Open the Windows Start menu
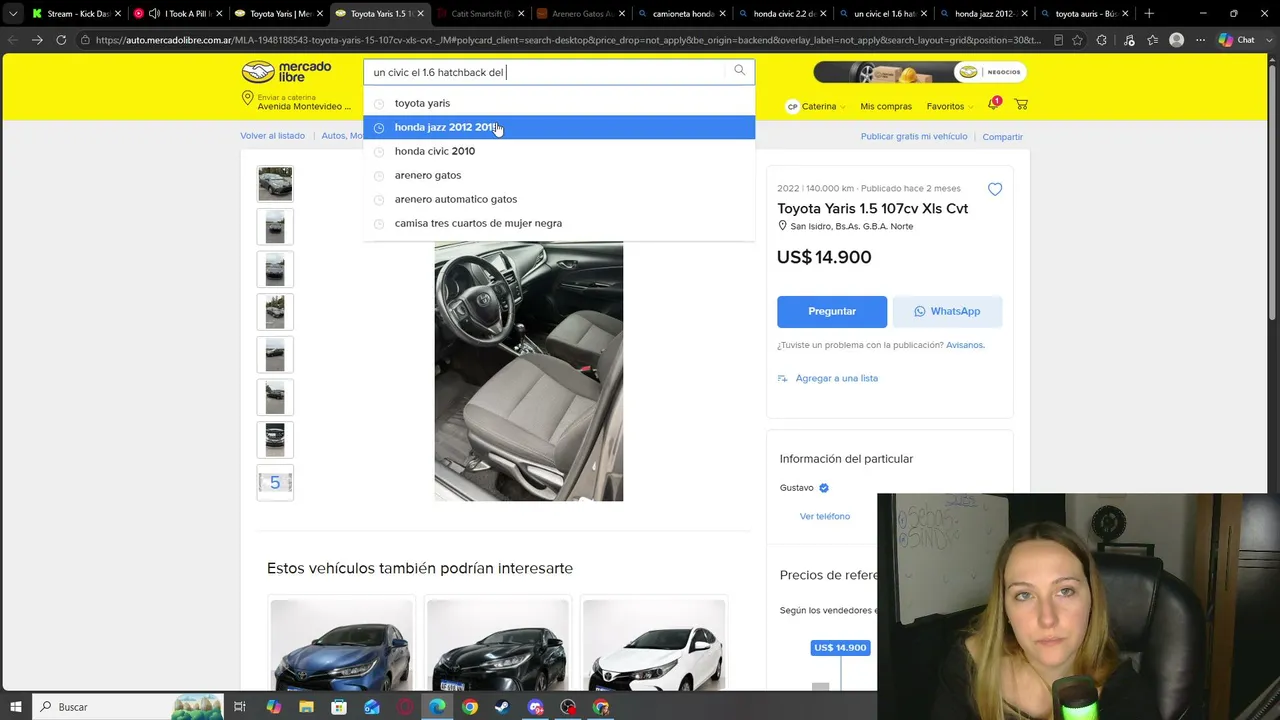 click(15, 707)
